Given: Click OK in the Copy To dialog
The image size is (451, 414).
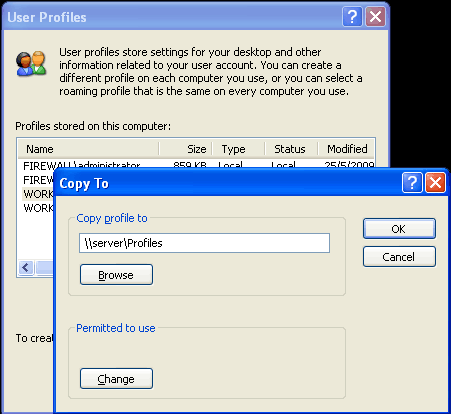Looking at the screenshot, I should coord(399,229).
